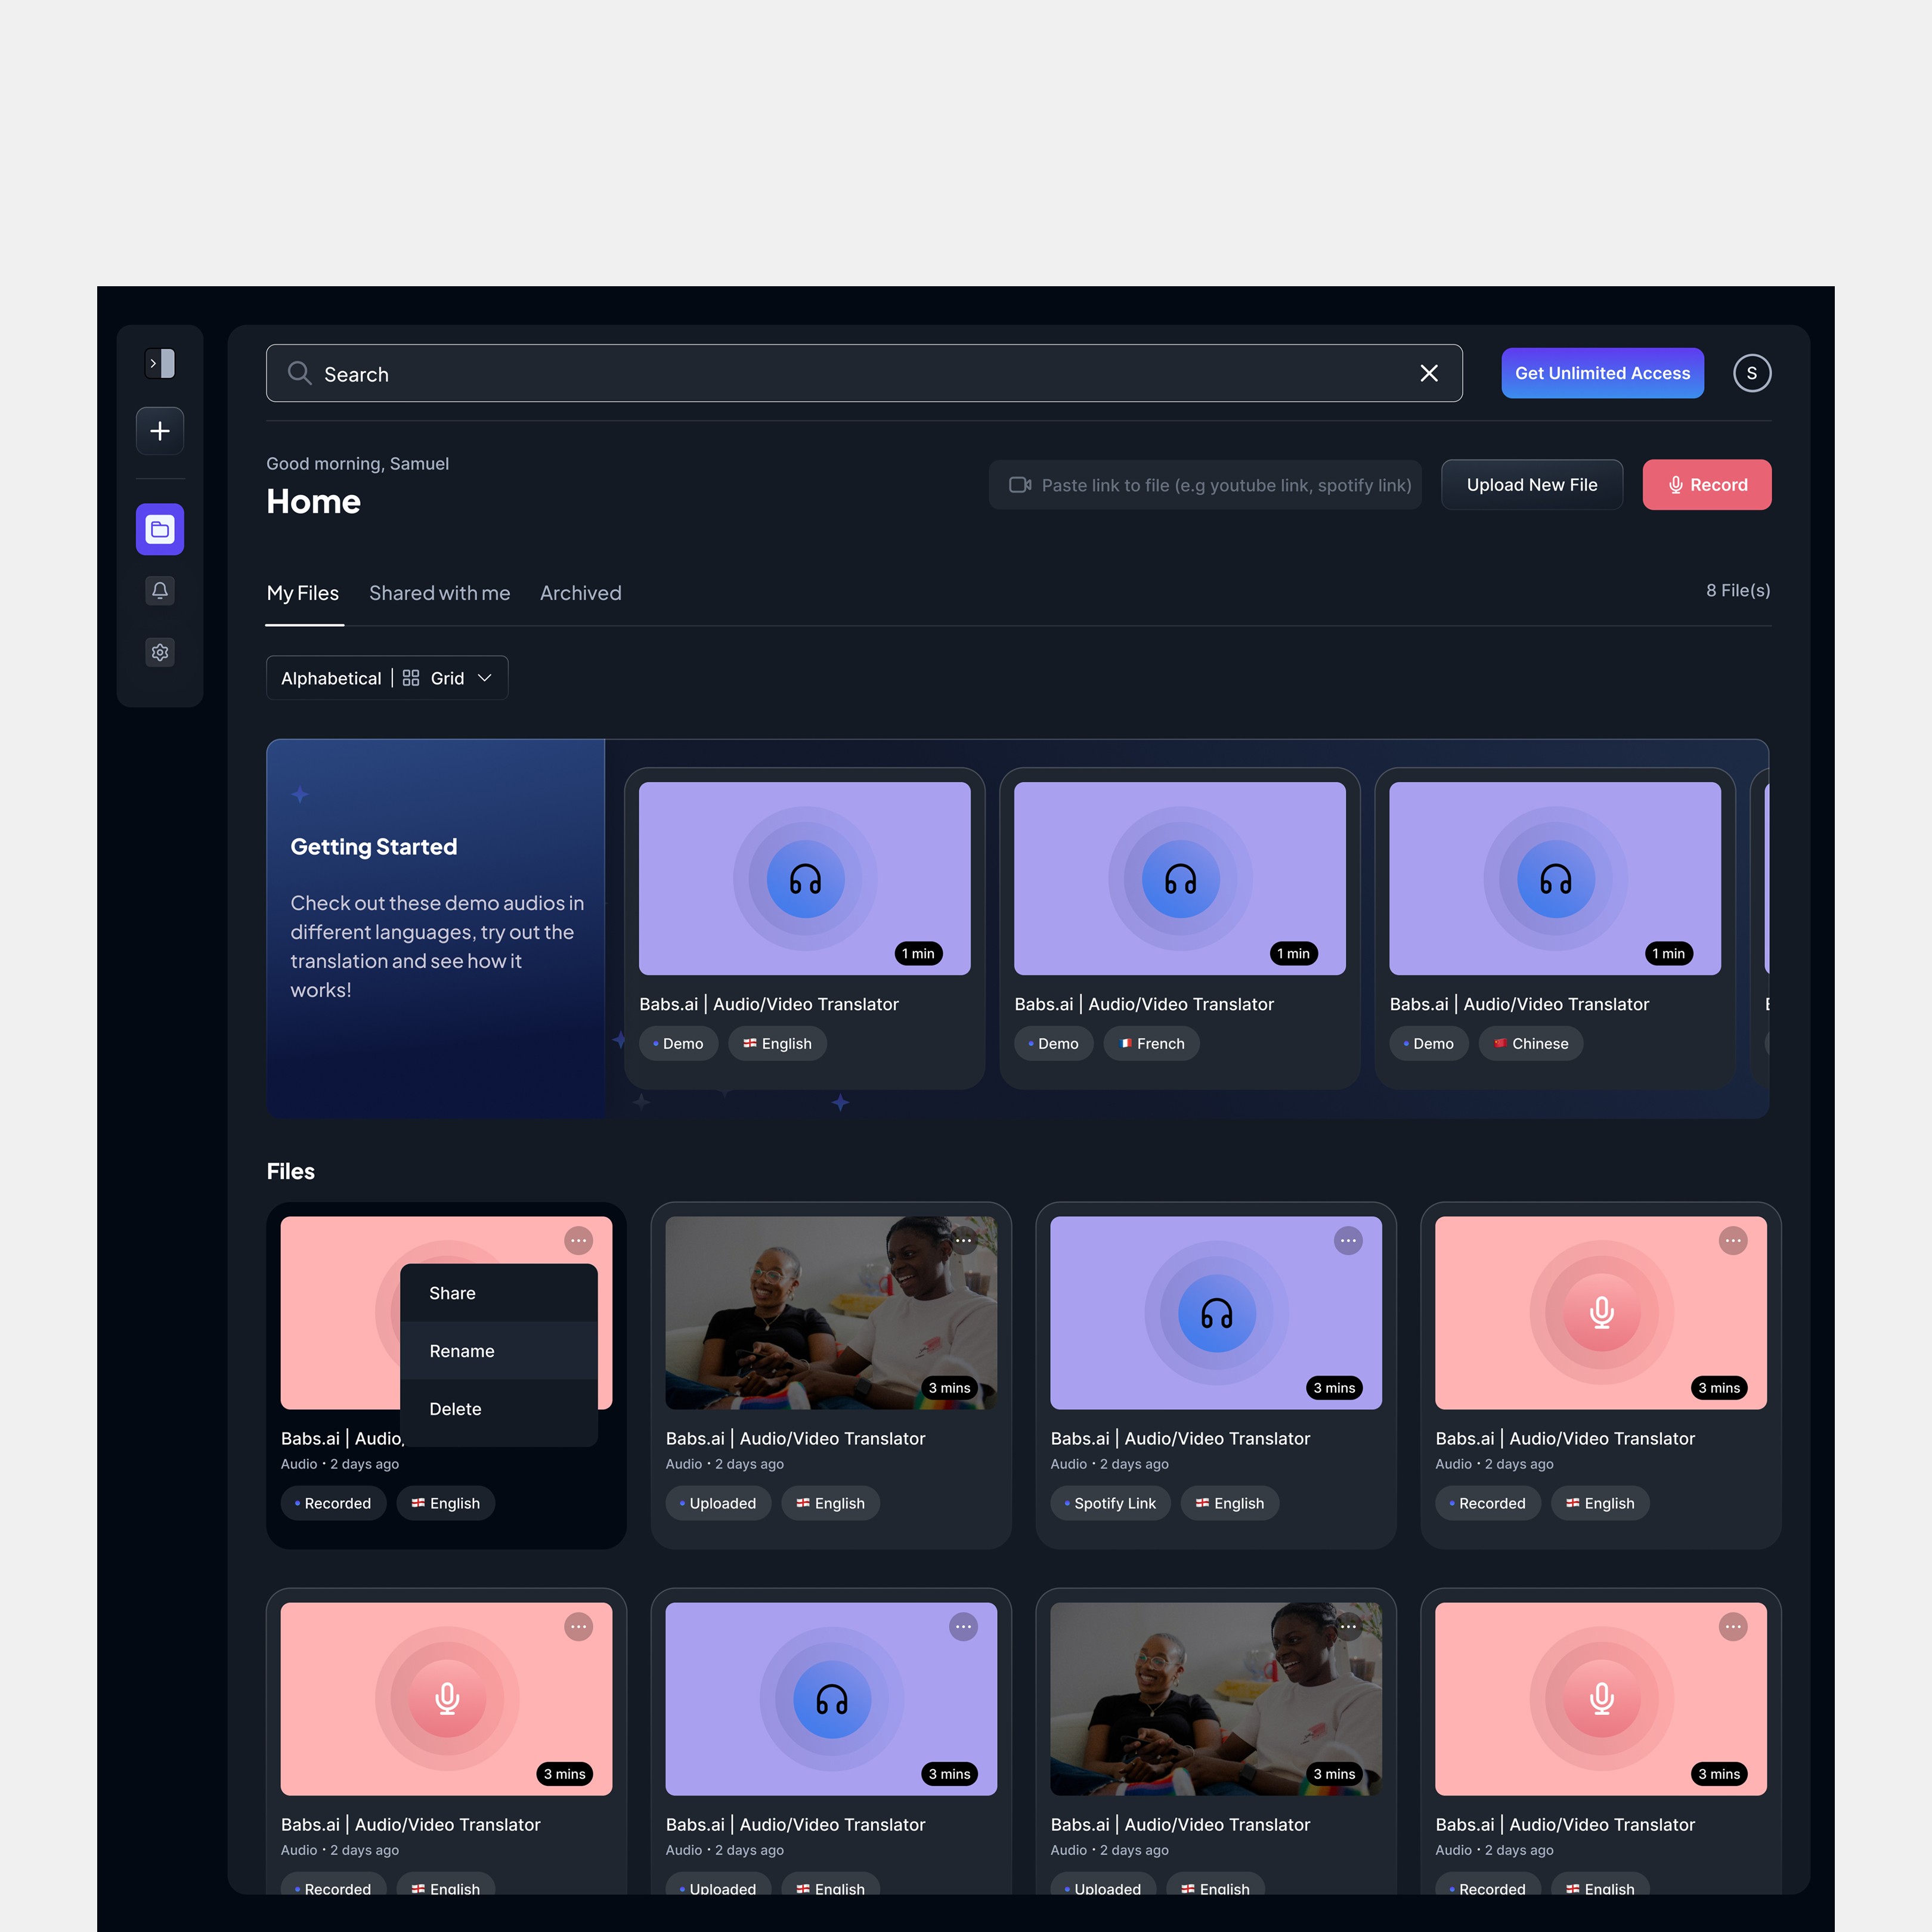
Task: Start recording with Record button
Action: [x=1706, y=485]
